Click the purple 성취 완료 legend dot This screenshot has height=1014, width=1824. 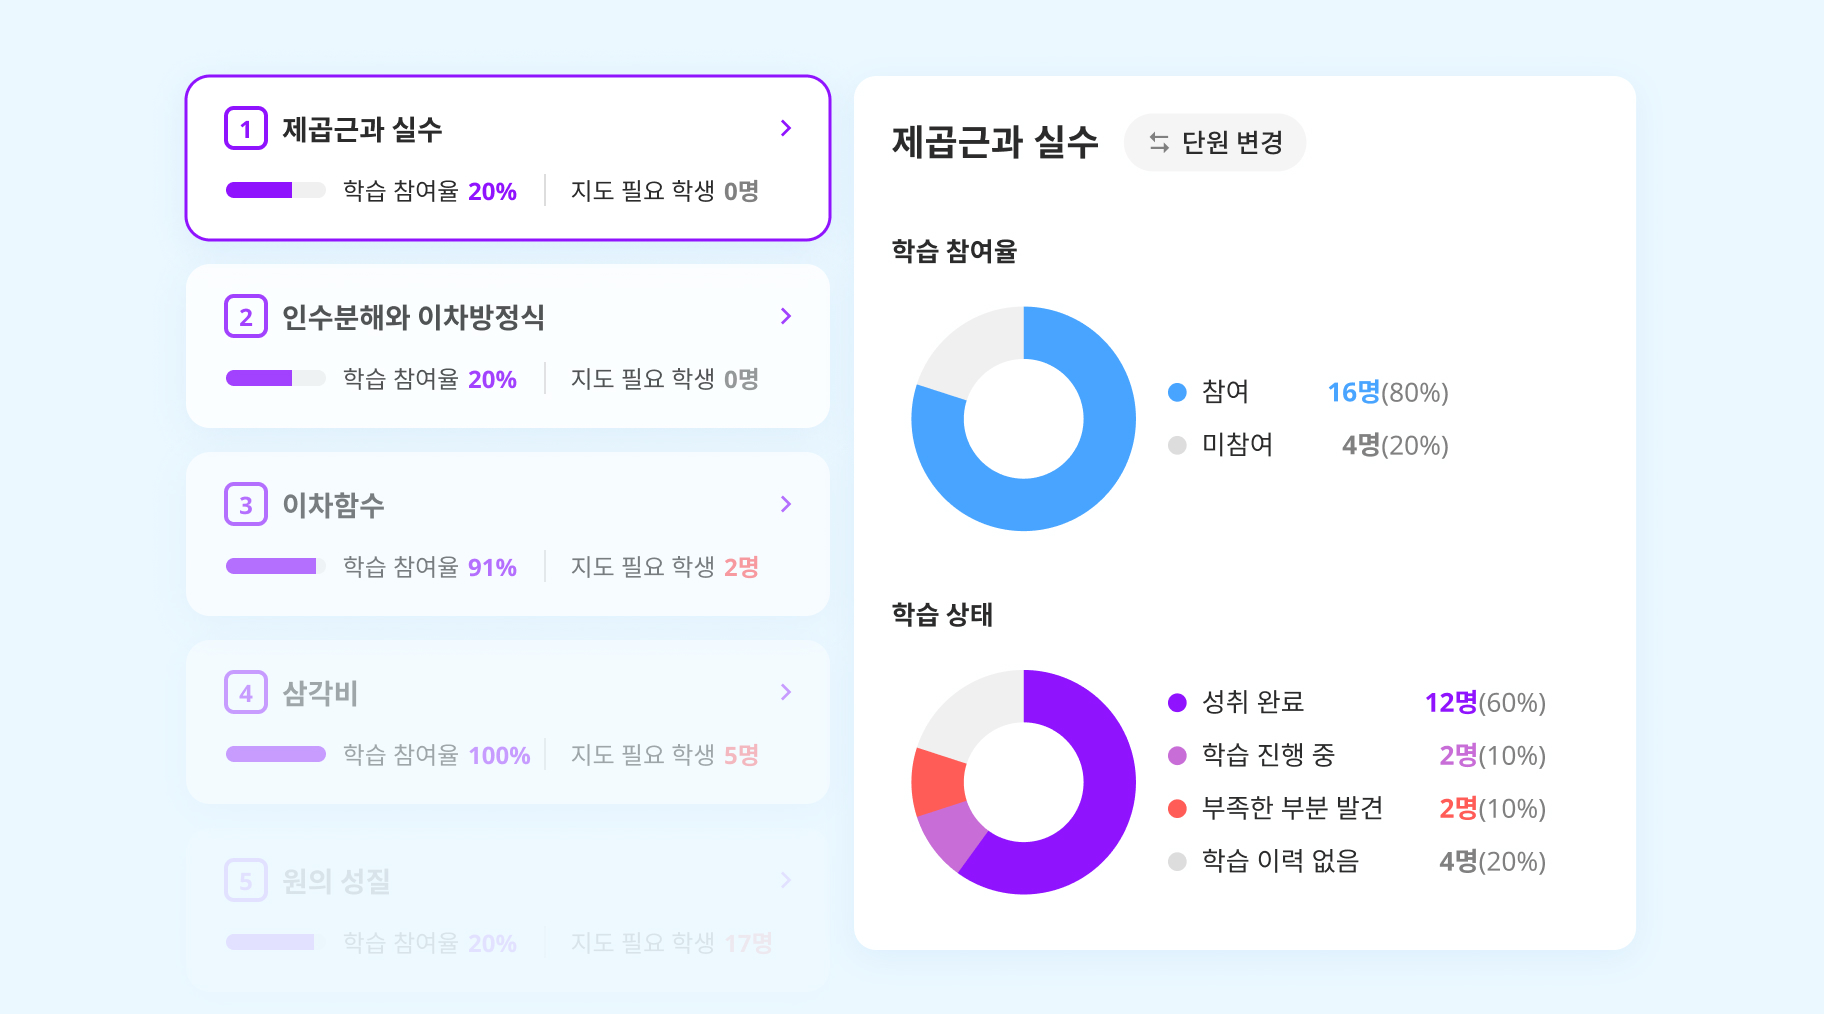[1177, 703]
